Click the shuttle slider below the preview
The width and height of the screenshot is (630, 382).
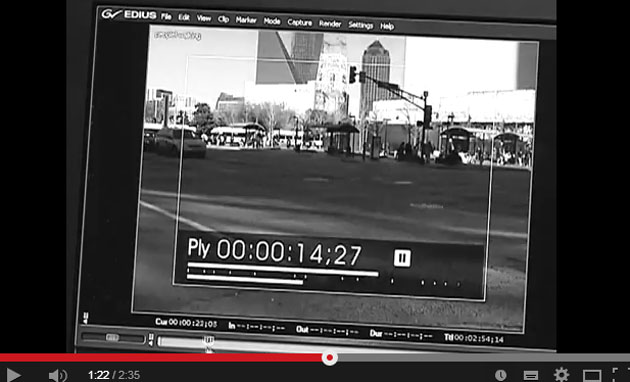pos(112,337)
